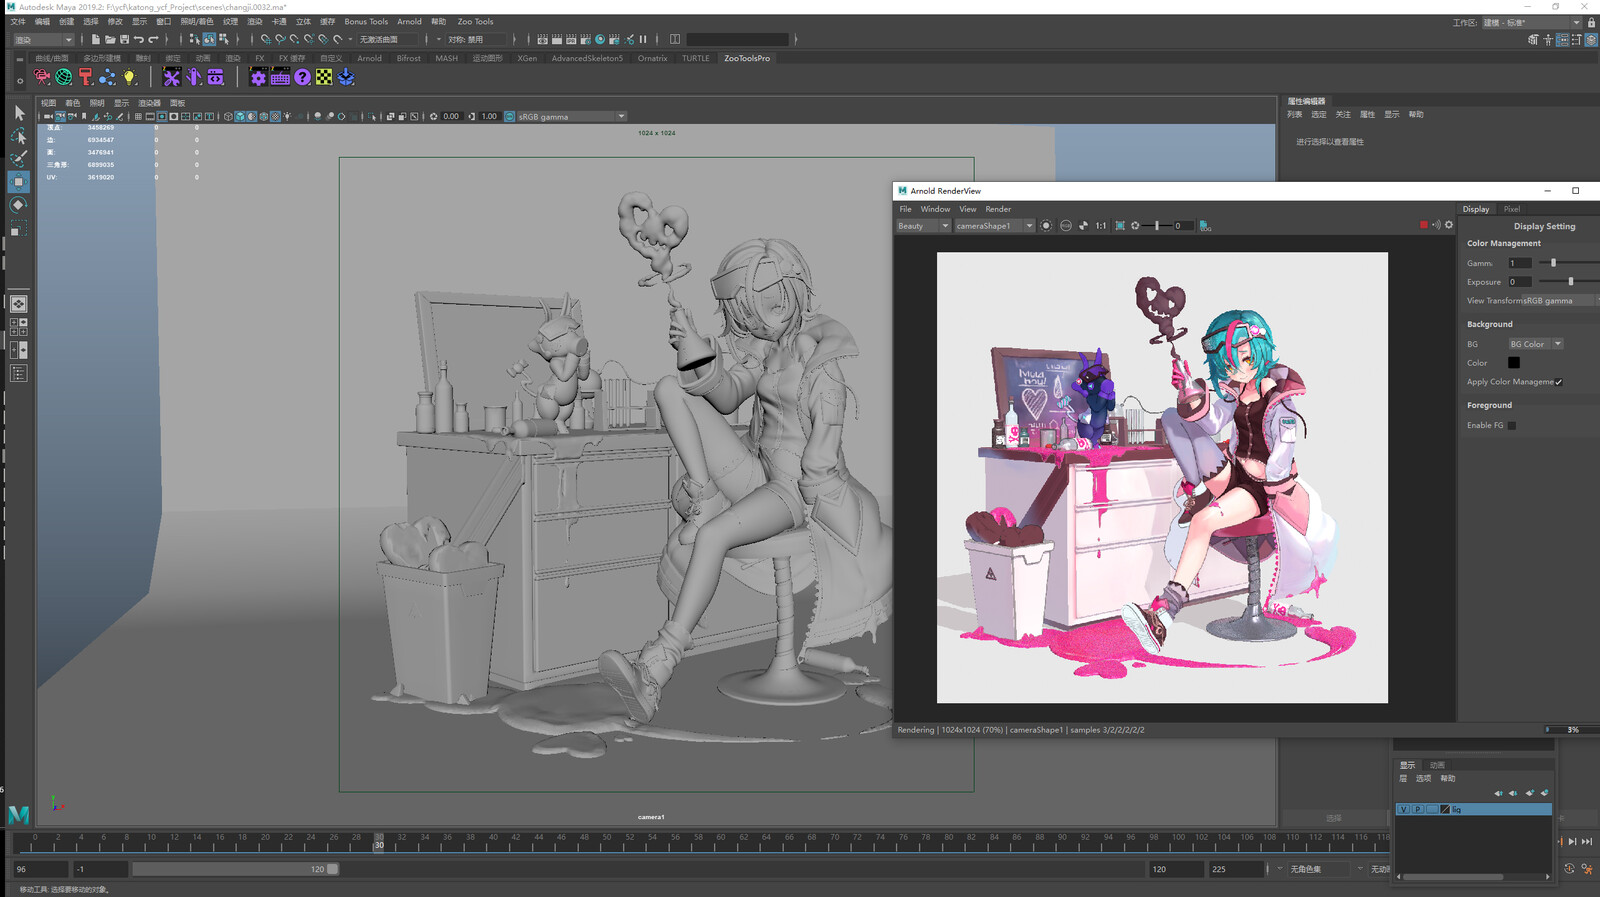
Task: Switch to the TURTLE shelf tab
Action: [696, 58]
